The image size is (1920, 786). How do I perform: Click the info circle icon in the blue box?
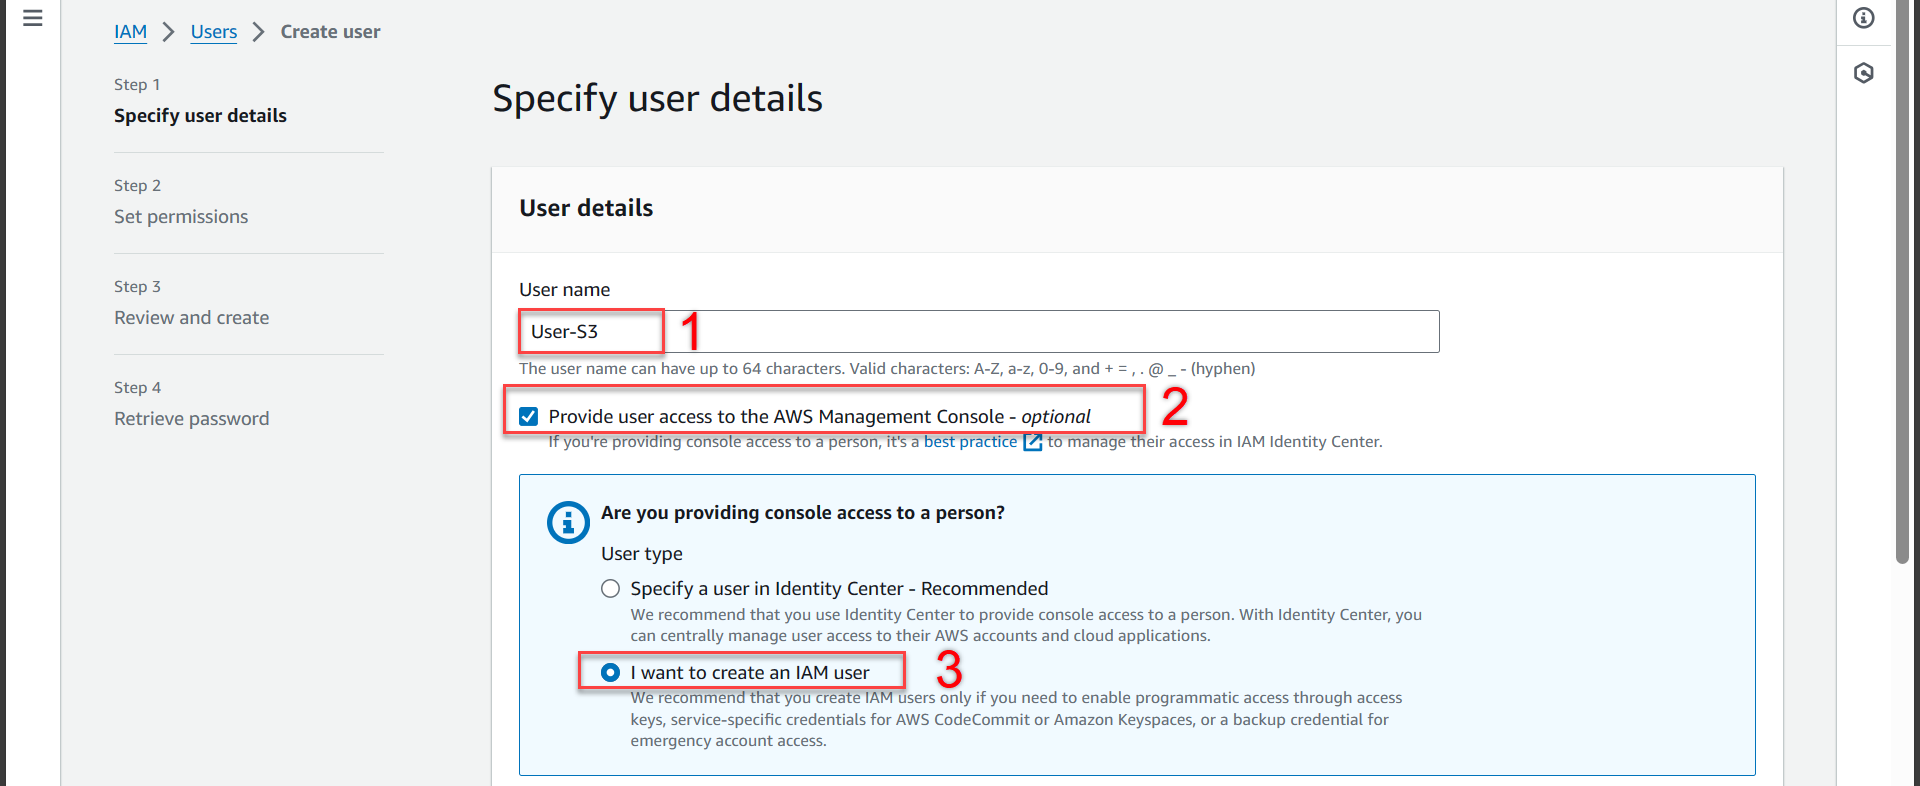(x=568, y=522)
